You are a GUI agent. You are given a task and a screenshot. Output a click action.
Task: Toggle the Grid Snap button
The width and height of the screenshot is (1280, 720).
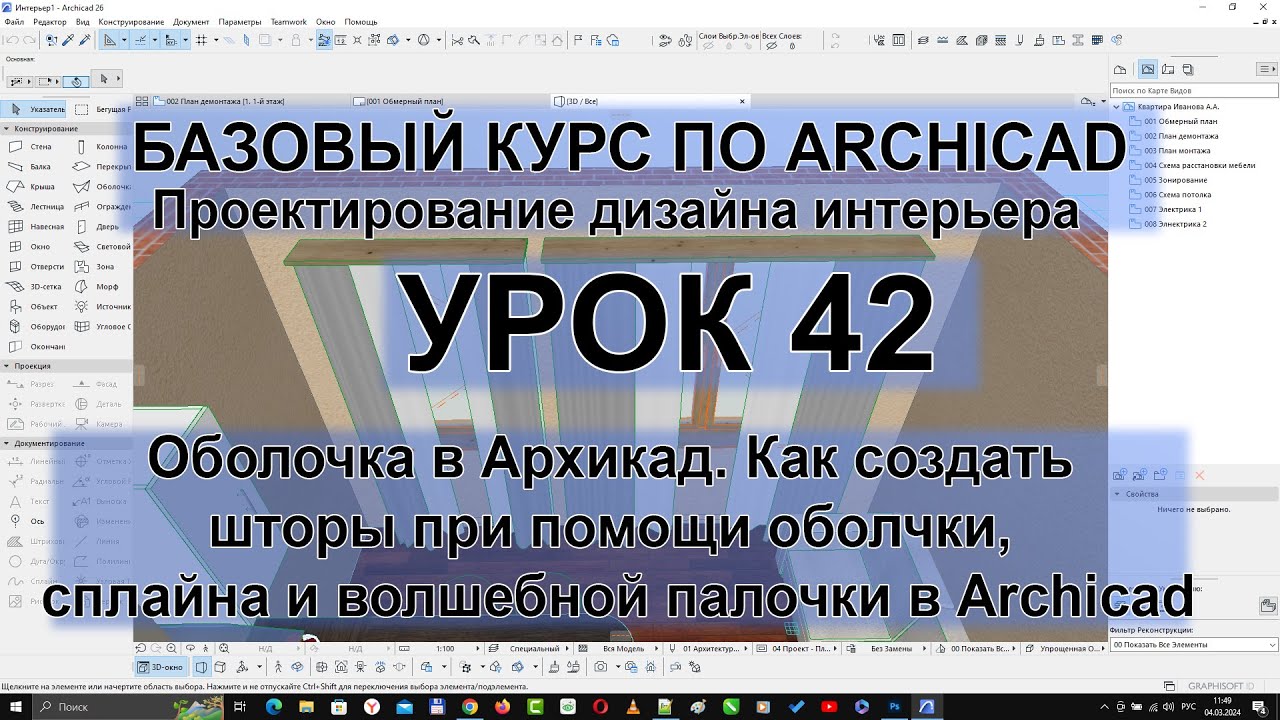[201, 40]
